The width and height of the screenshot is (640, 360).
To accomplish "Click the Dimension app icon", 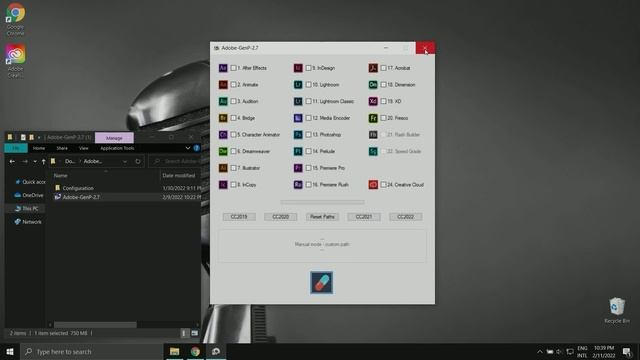I will click(x=373, y=85).
